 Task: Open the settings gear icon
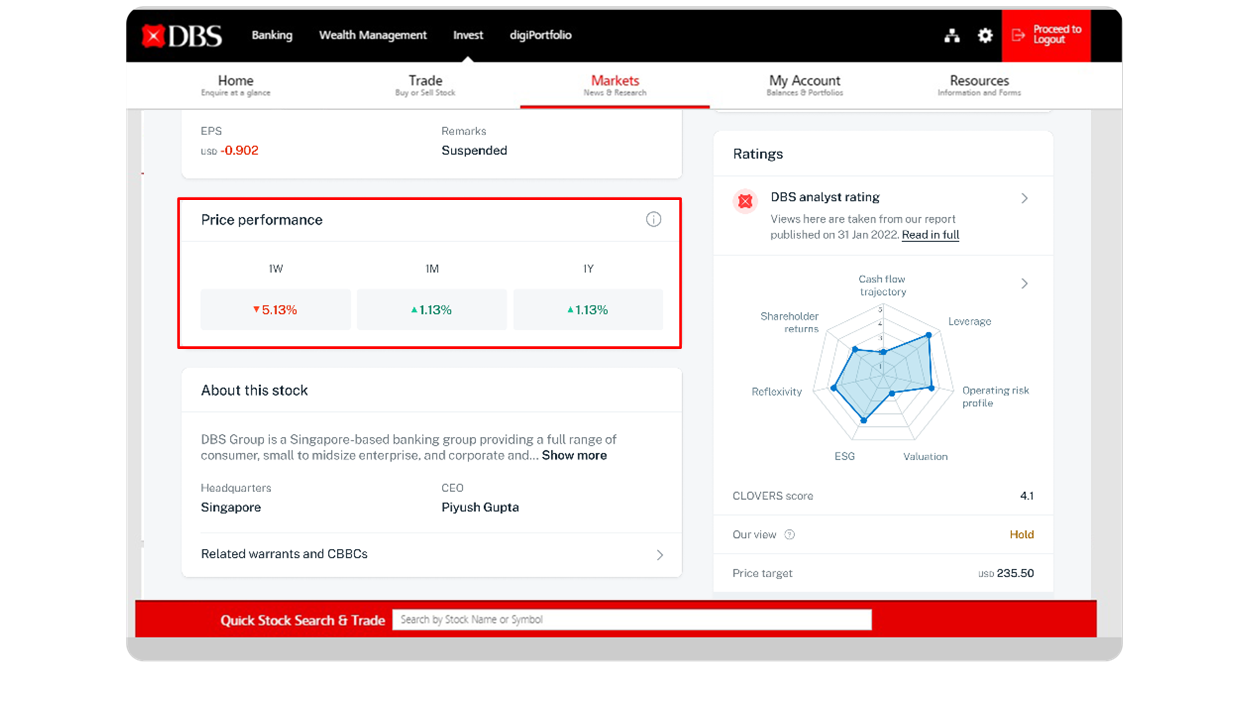(x=985, y=36)
